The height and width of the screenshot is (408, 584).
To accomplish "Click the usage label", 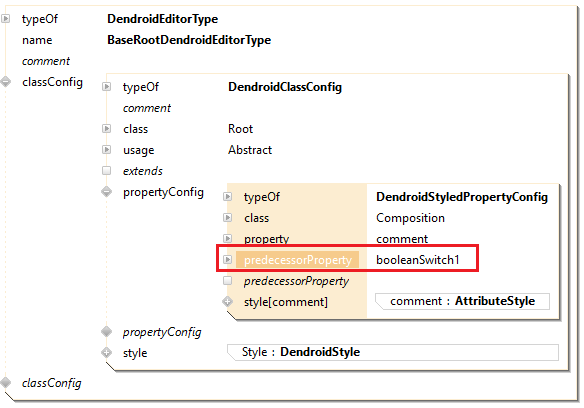I will (139, 150).
